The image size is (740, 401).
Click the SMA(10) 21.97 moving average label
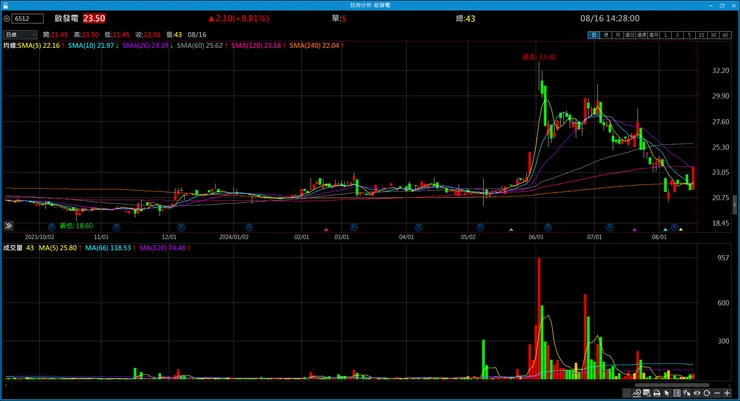pyautogui.click(x=93, y=45)
